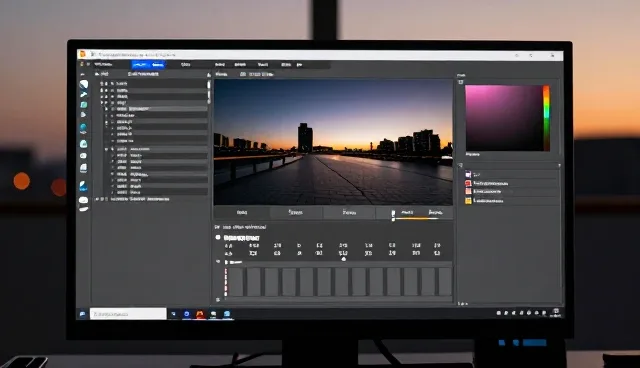The image size is (640, 368).
Task: Click the taskbar search field
Action: [128, 314]
